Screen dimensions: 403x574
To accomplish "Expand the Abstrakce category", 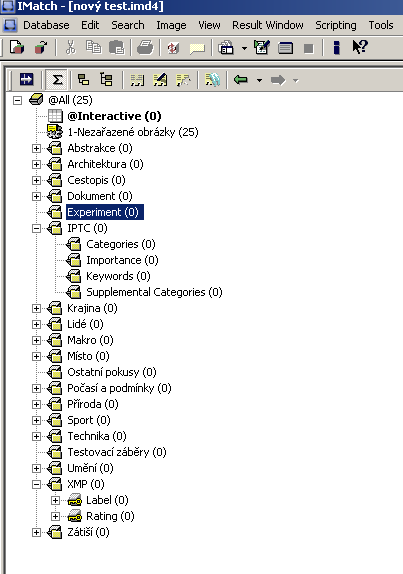I will click(36, 148).
